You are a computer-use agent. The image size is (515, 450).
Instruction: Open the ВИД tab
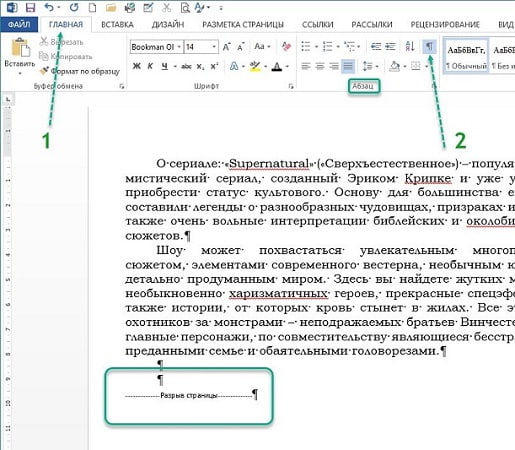tap(505, 24)
